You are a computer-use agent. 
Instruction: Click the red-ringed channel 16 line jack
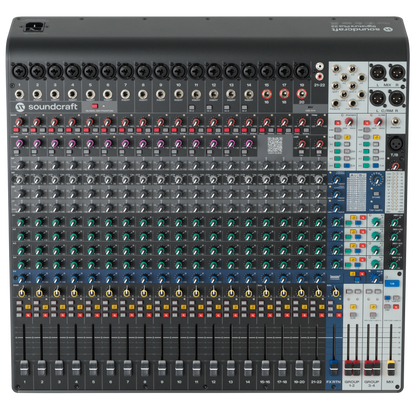[266, 94]
